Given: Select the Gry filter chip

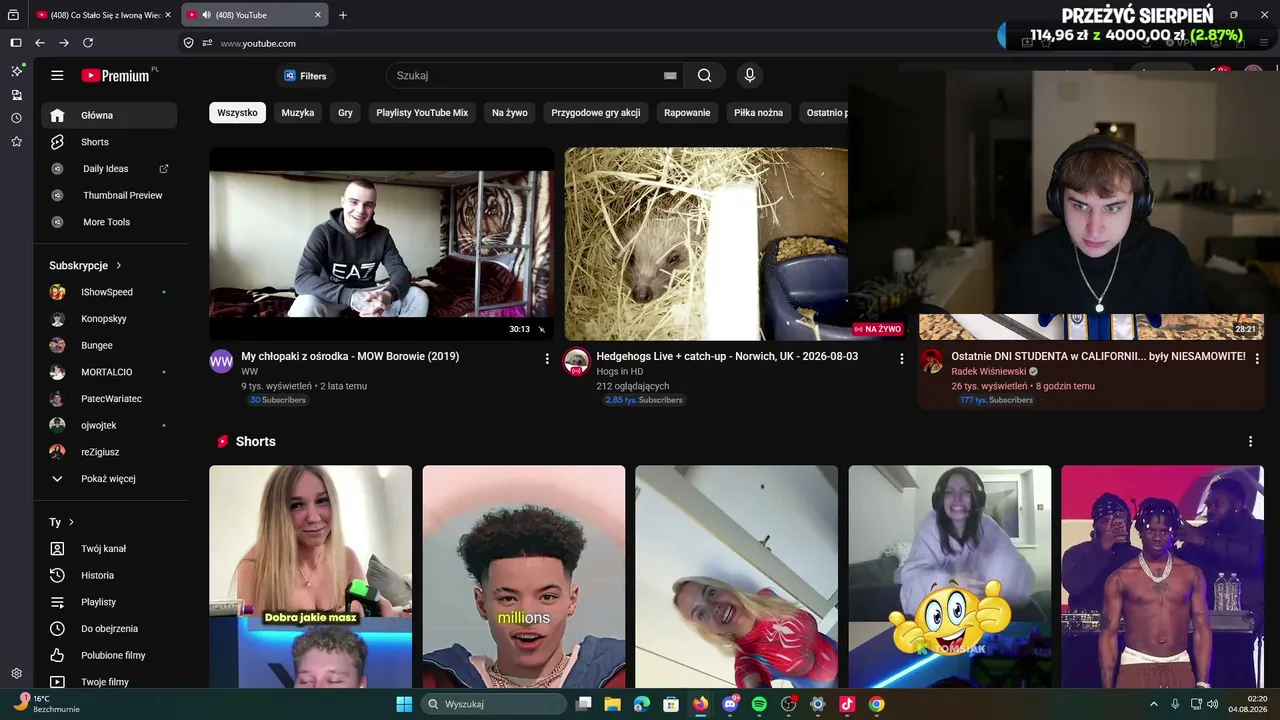Looking at the screenshot, I should (345, 113).
